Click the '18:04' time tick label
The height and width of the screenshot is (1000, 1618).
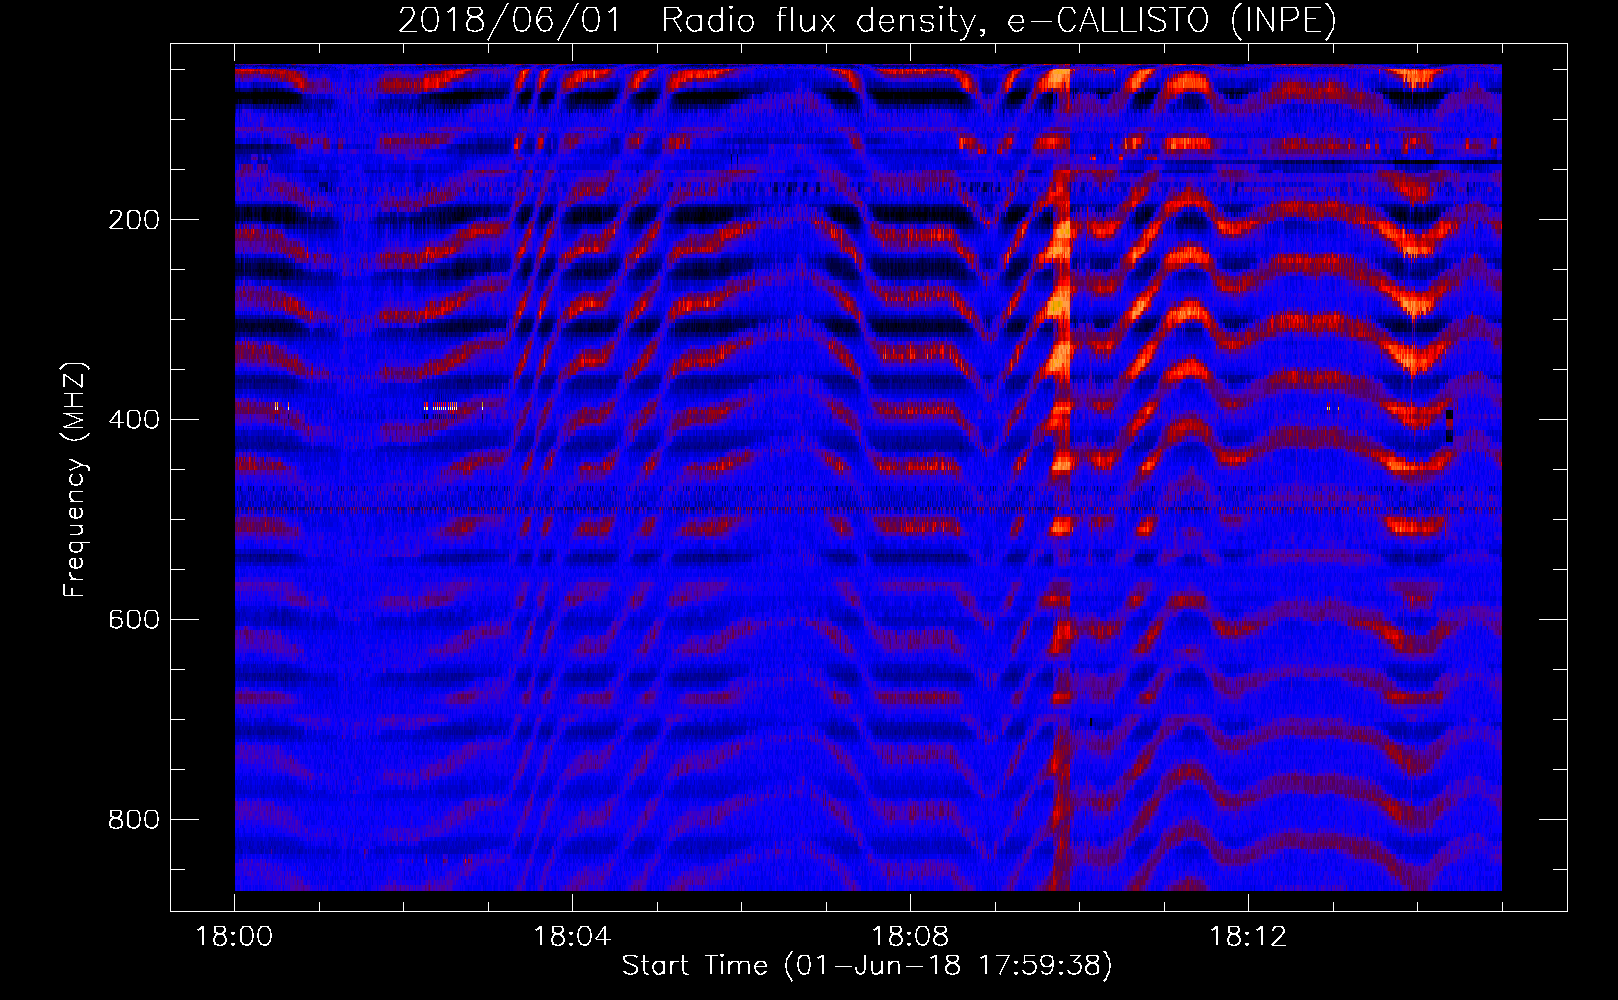coord(572,937)
